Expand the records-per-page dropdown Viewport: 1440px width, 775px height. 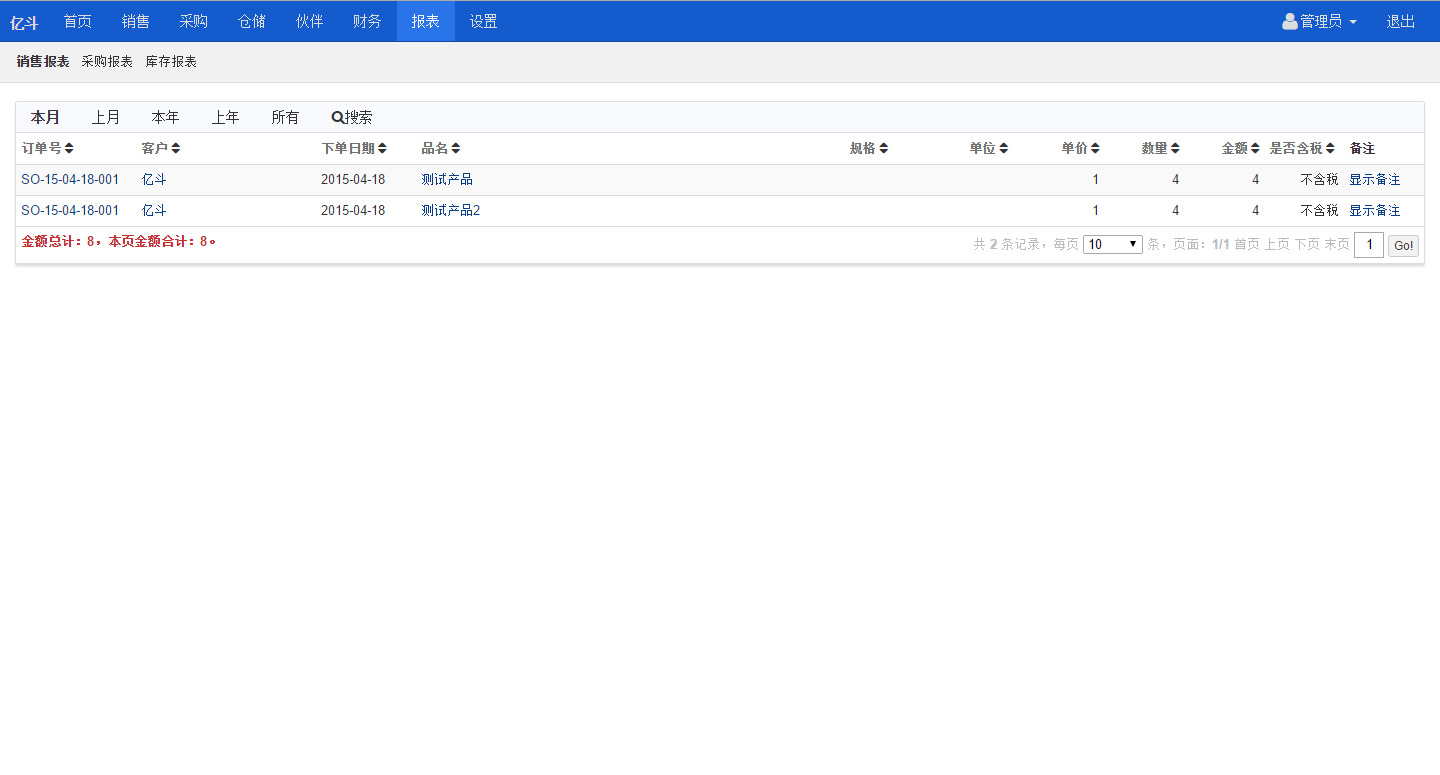coord(1112,244)
